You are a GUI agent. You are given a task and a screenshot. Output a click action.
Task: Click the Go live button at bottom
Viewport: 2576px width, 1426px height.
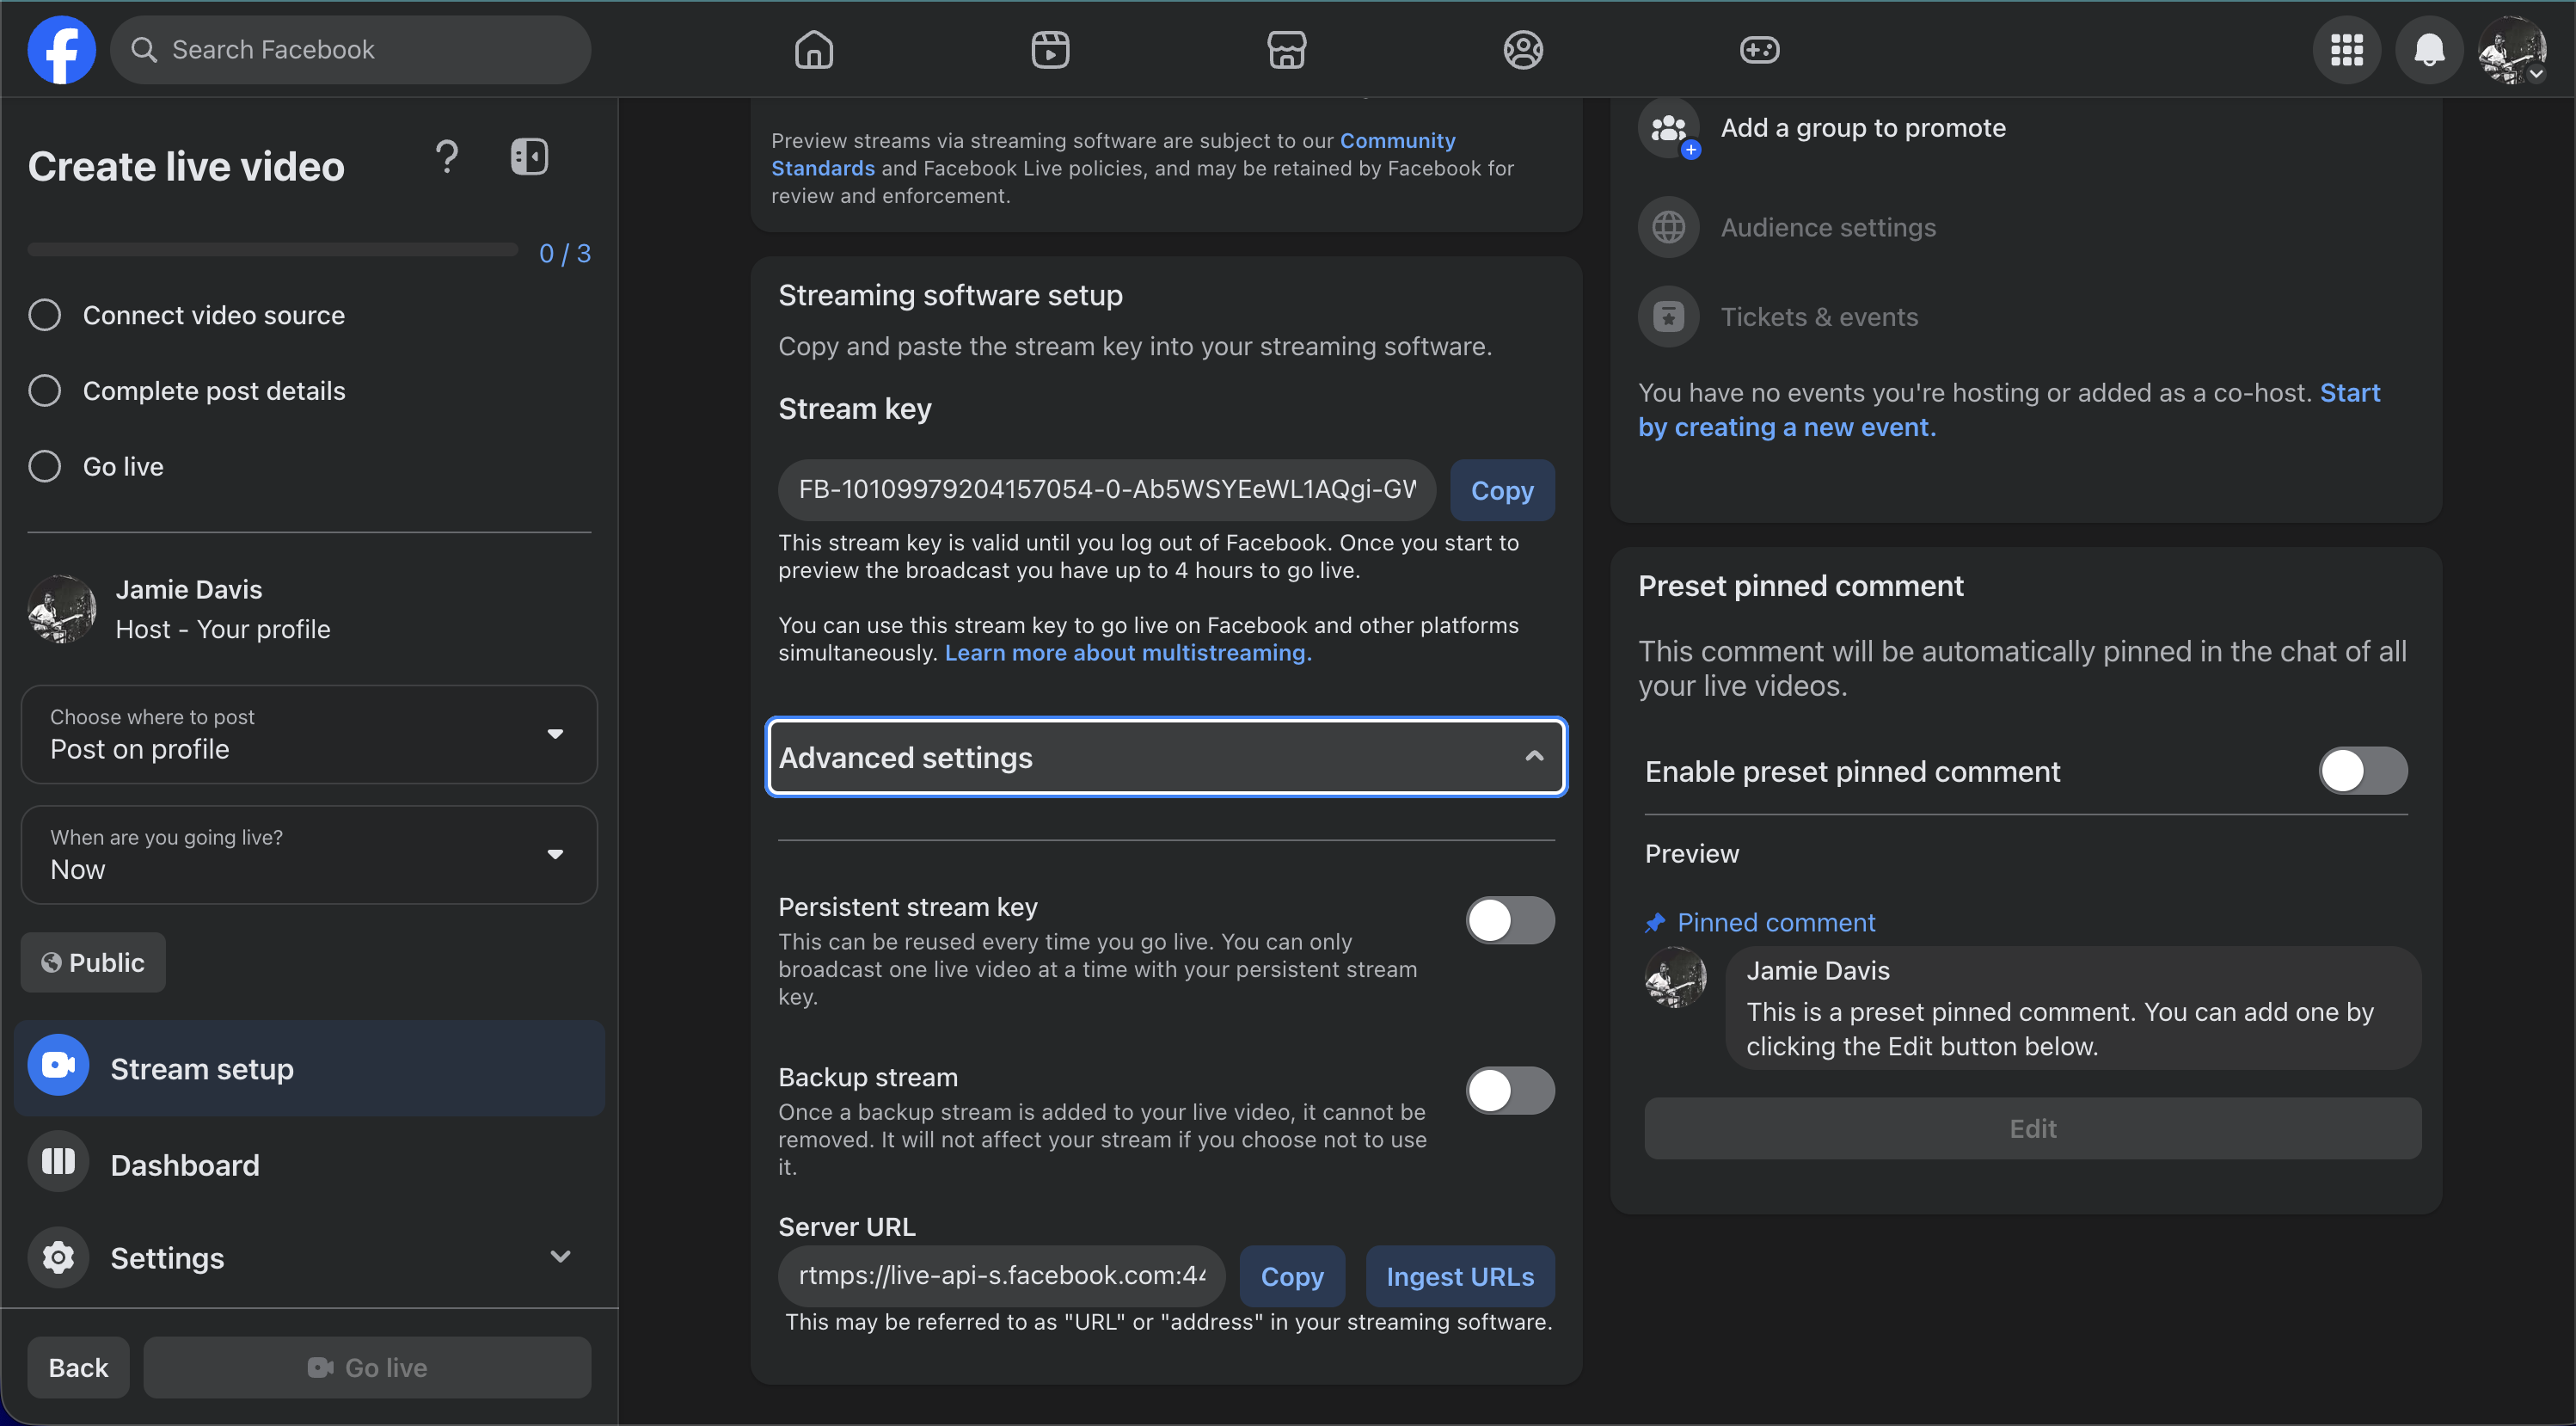point(367,1367)
